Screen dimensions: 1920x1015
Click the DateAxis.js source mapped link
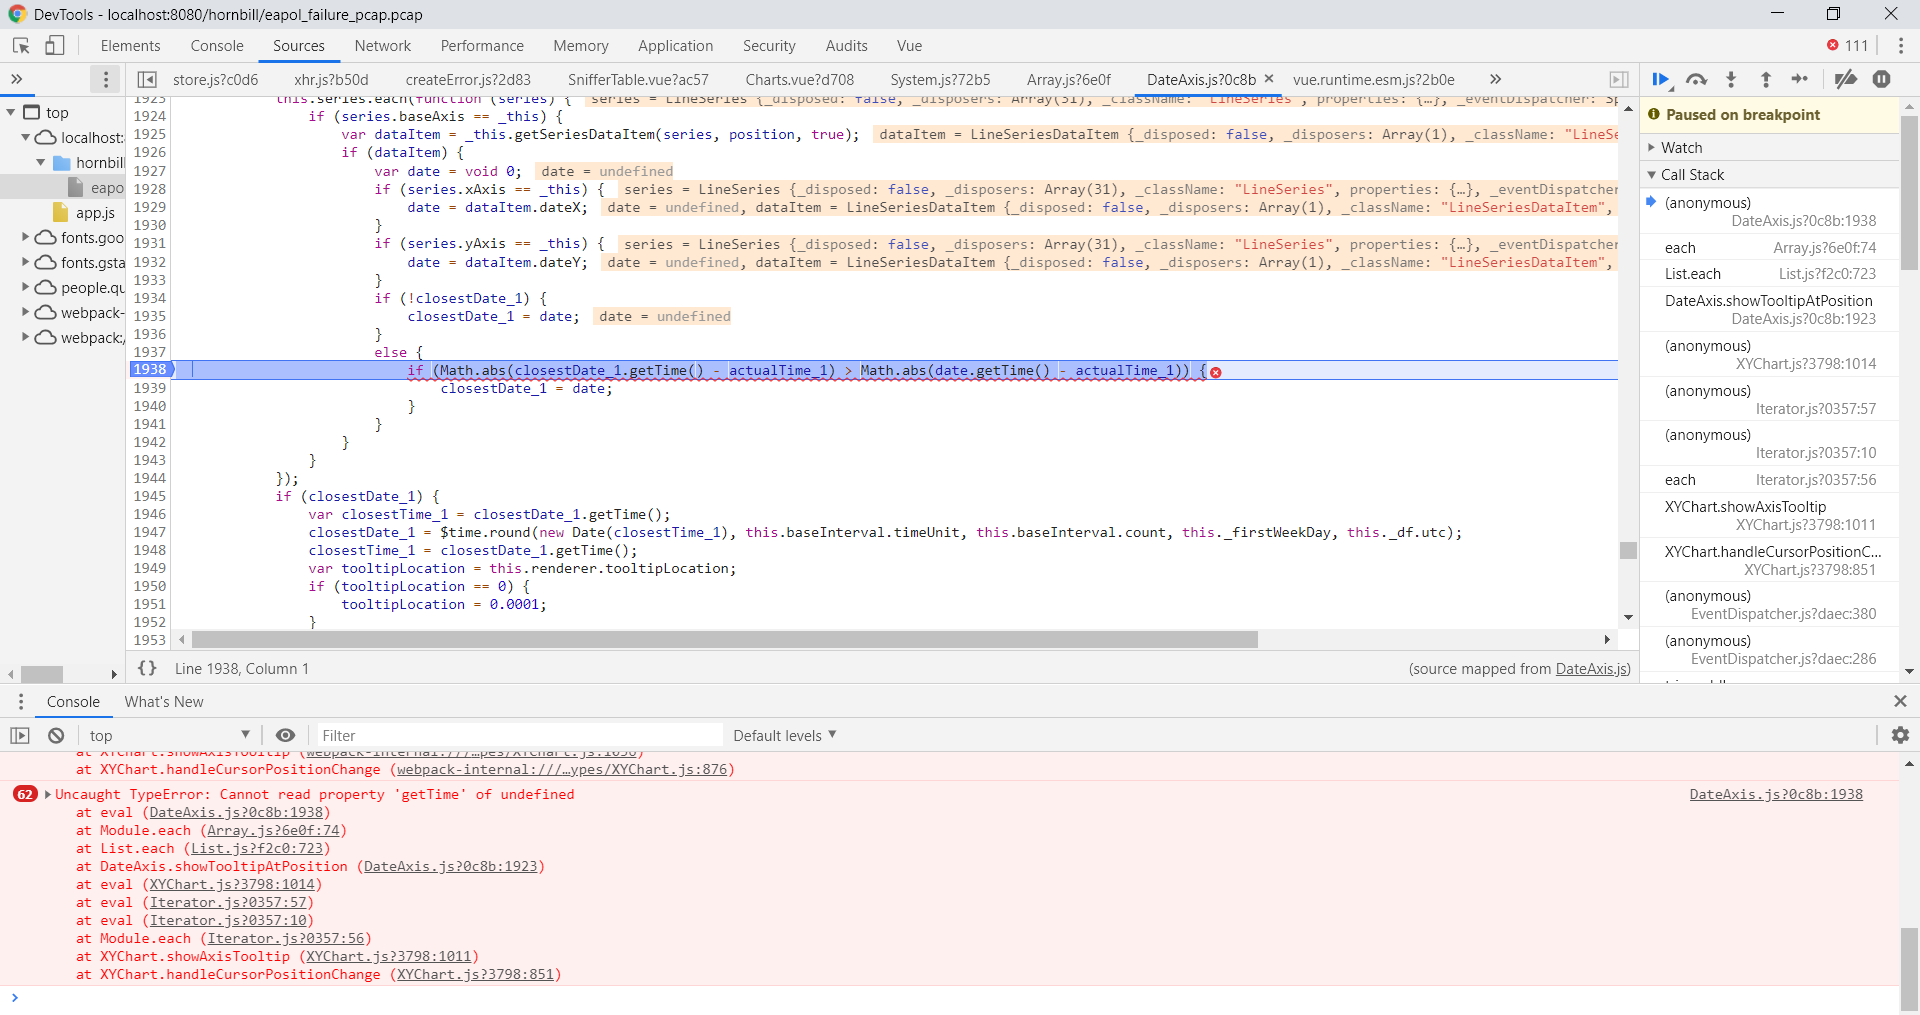pos(1591,669)
